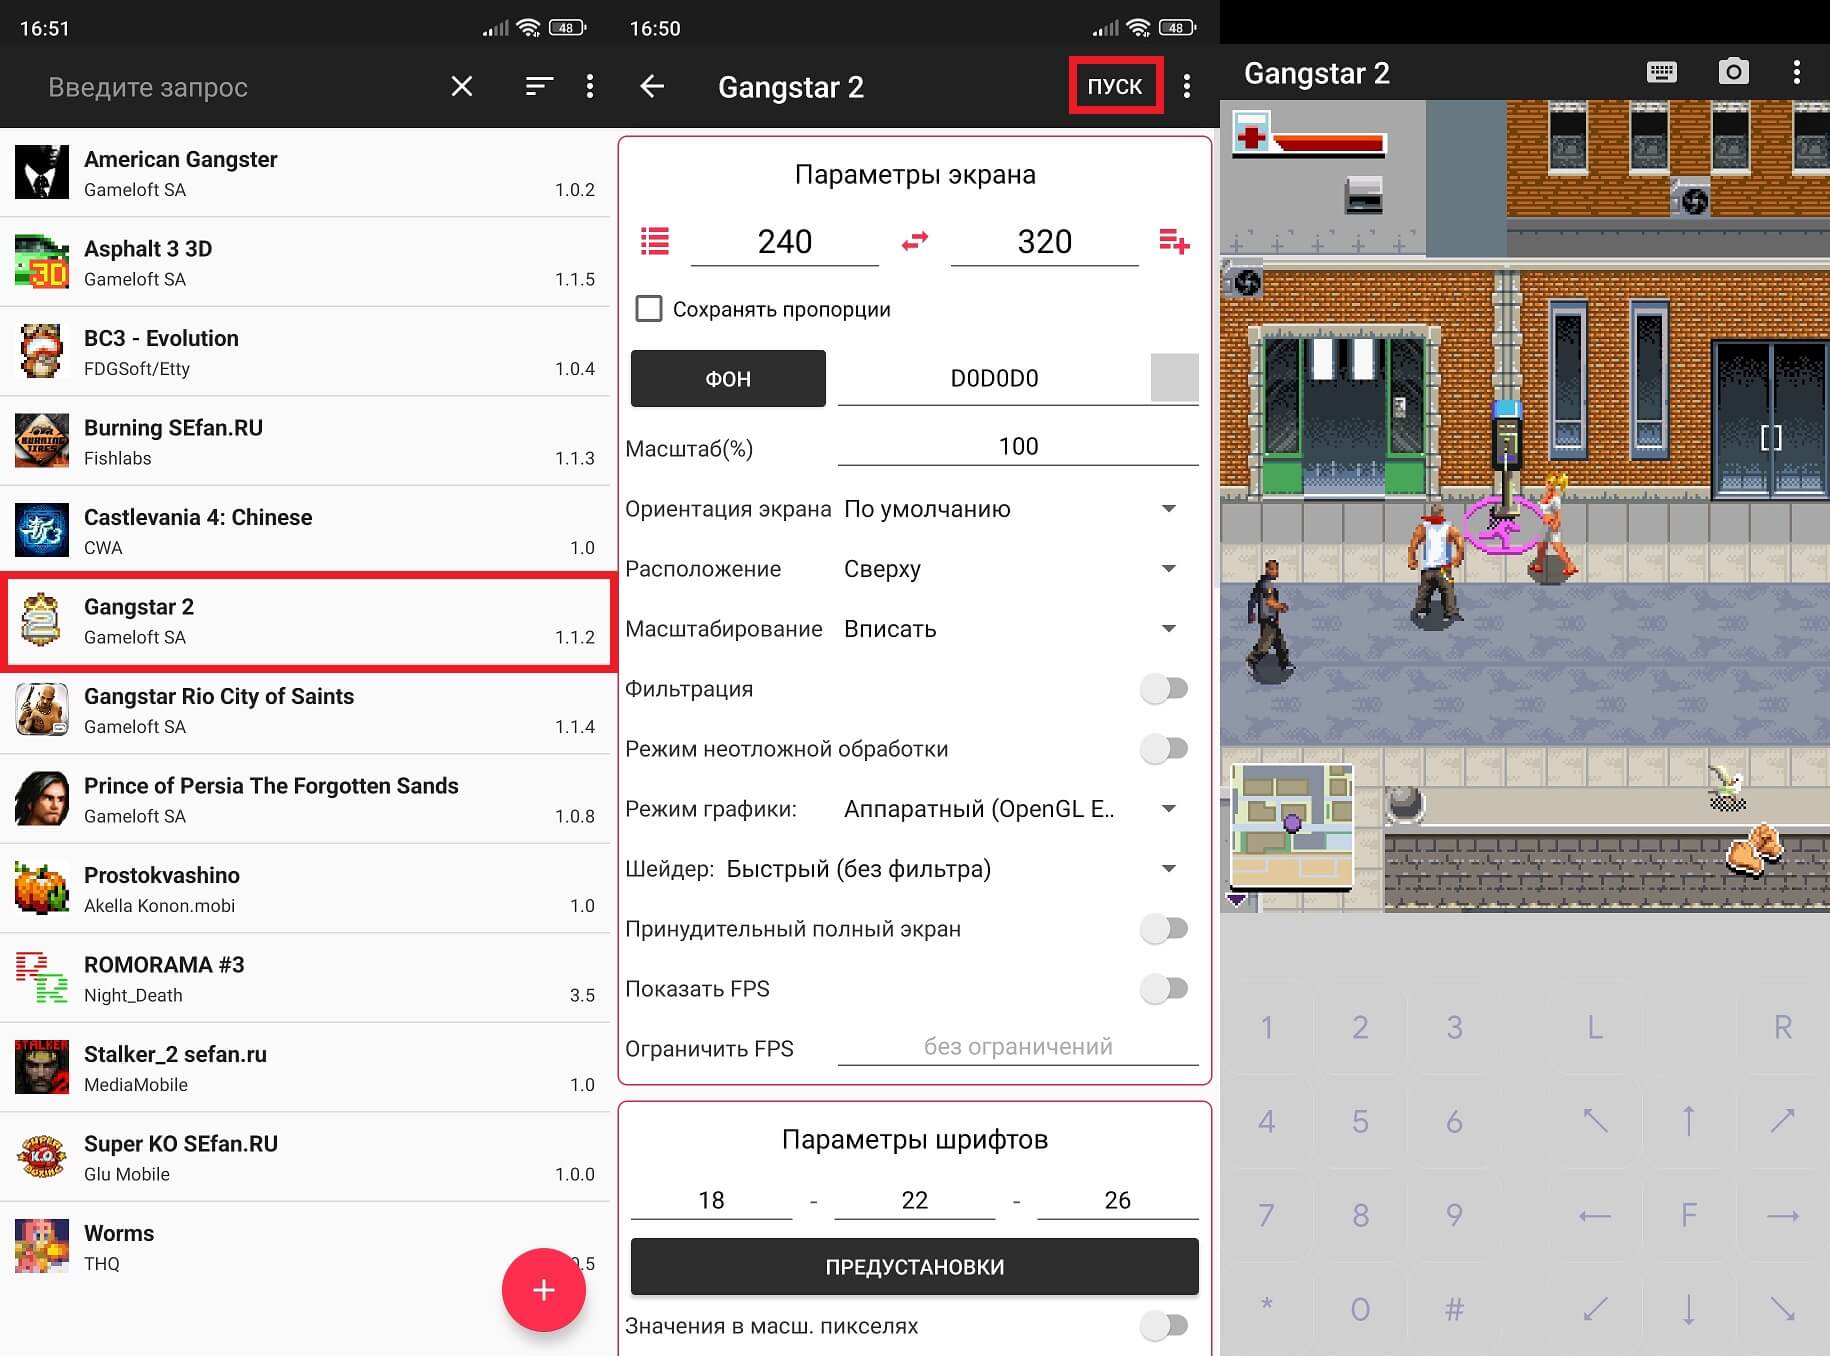This screenshot has width=1830, height=1356.
Task: Expand the Шейдер dropdown
Action: click(x=958, y=869)
